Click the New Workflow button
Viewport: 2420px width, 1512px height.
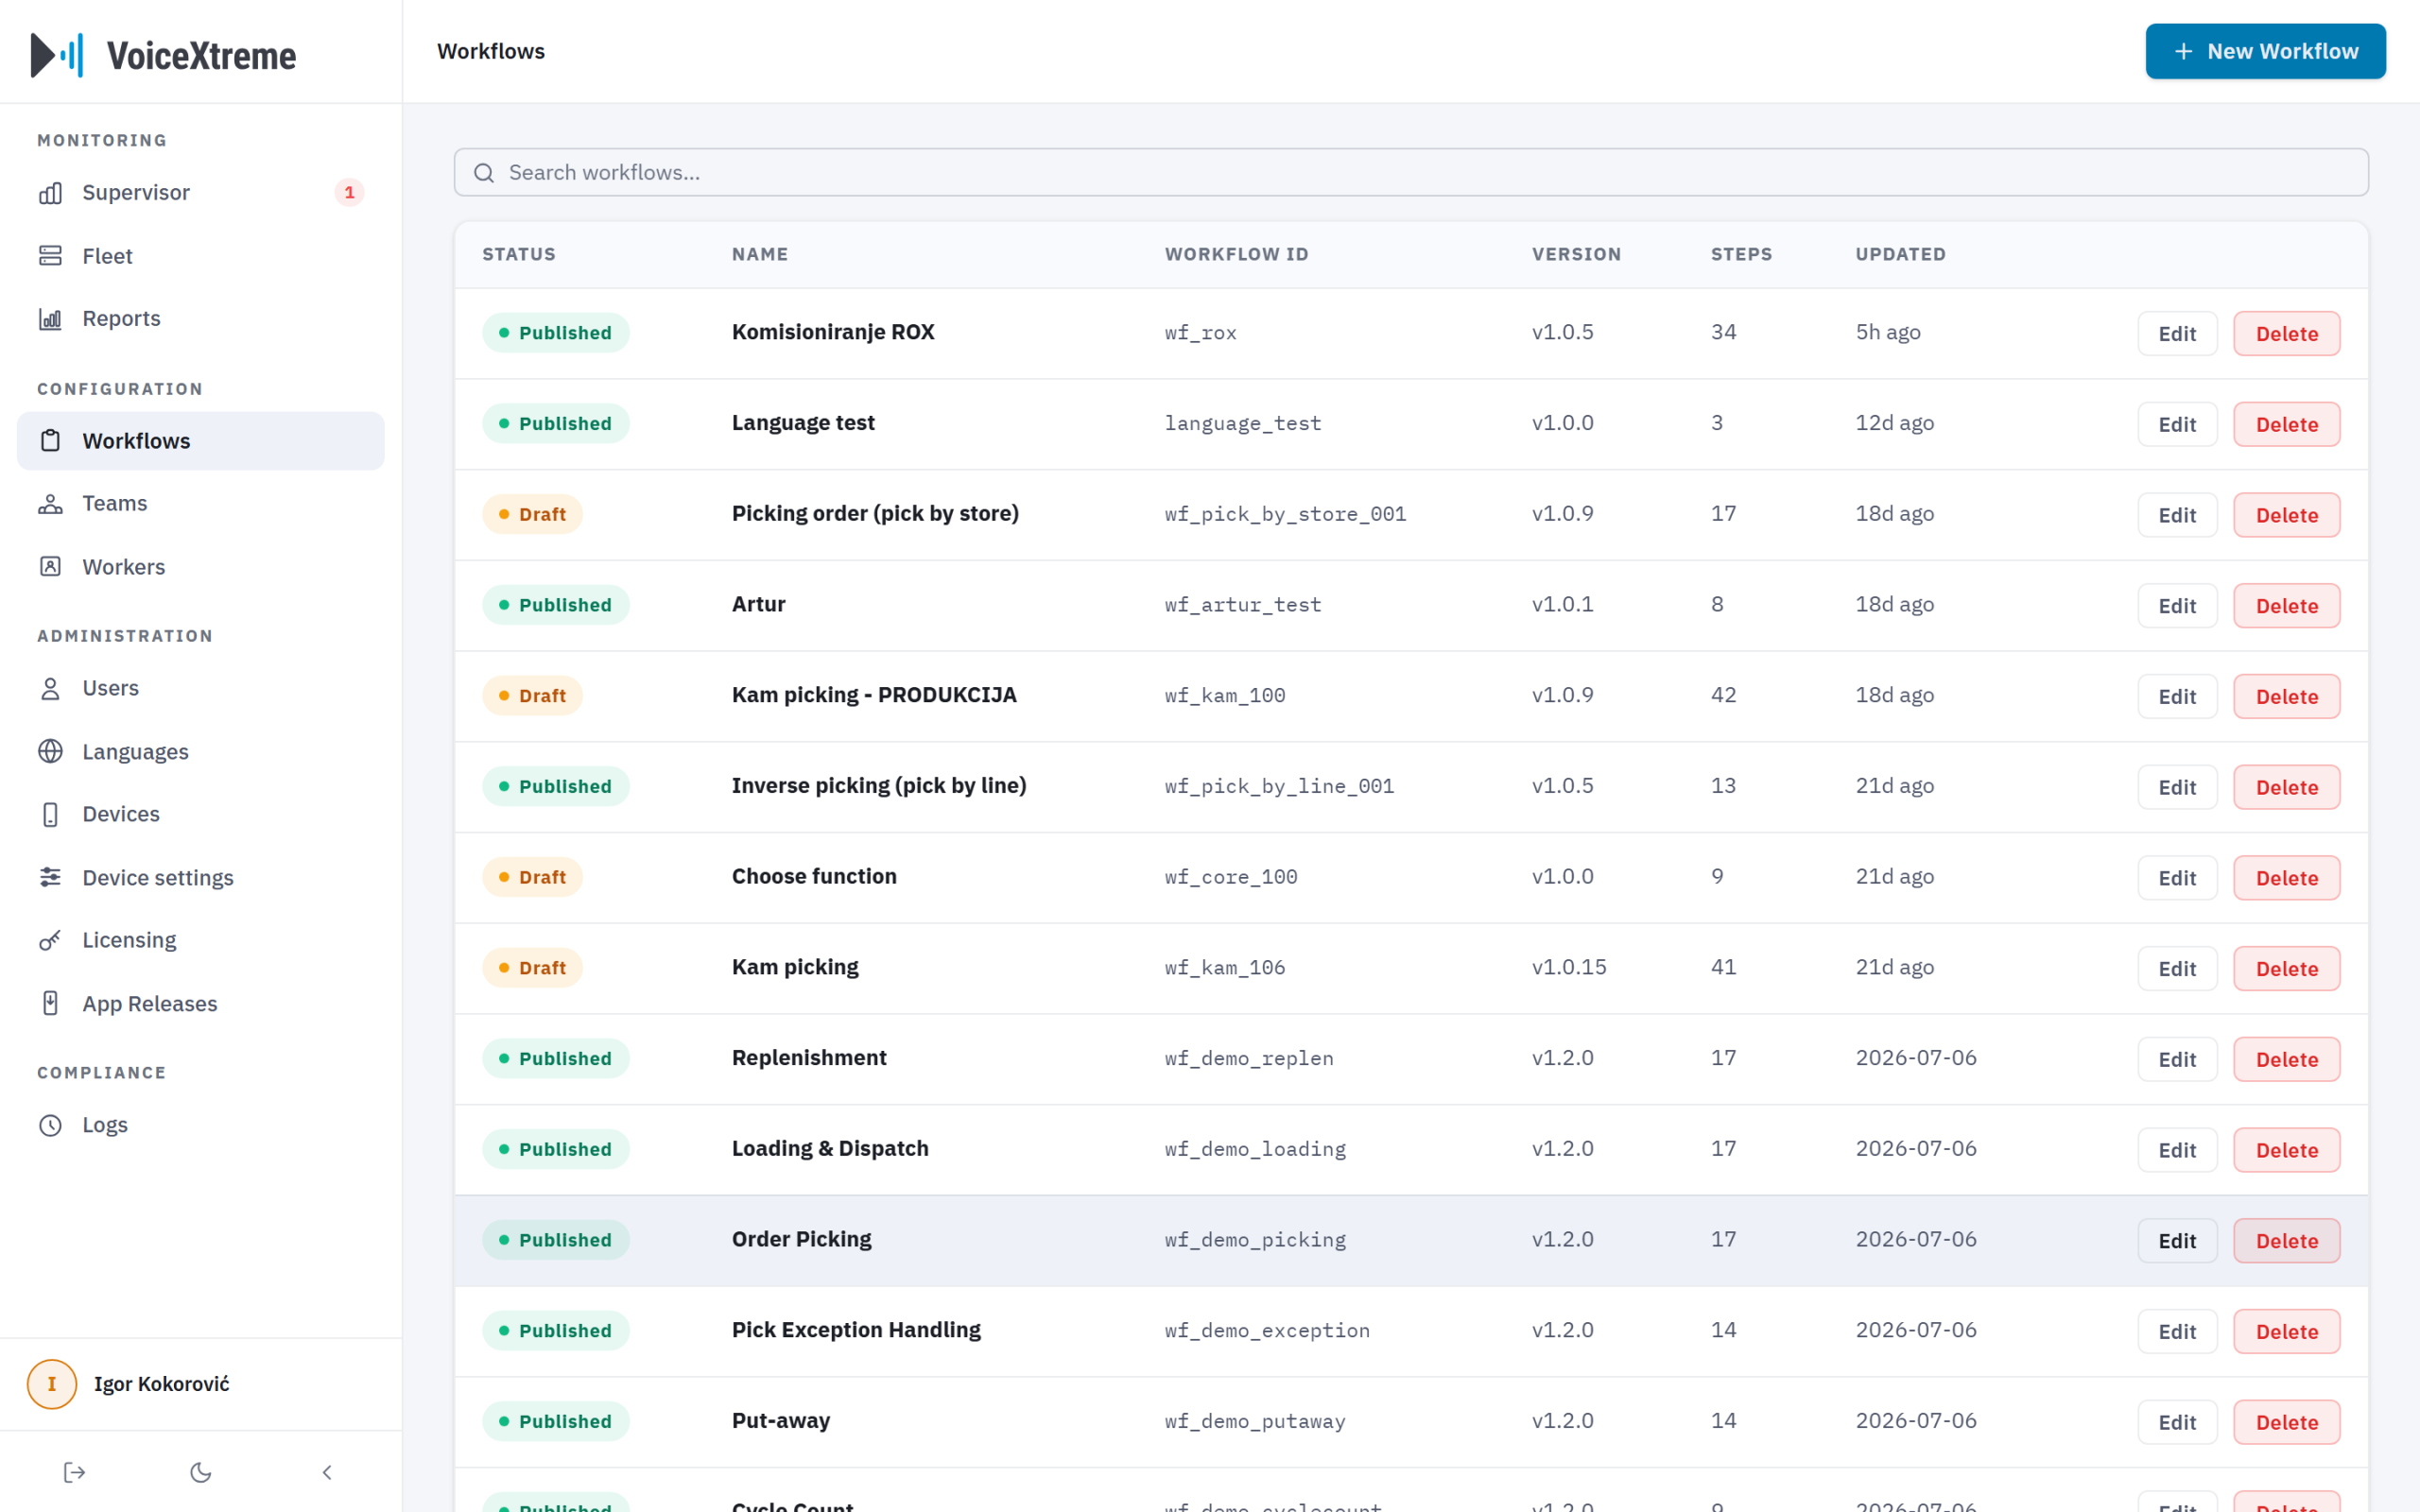click(x=2265, y=51)
